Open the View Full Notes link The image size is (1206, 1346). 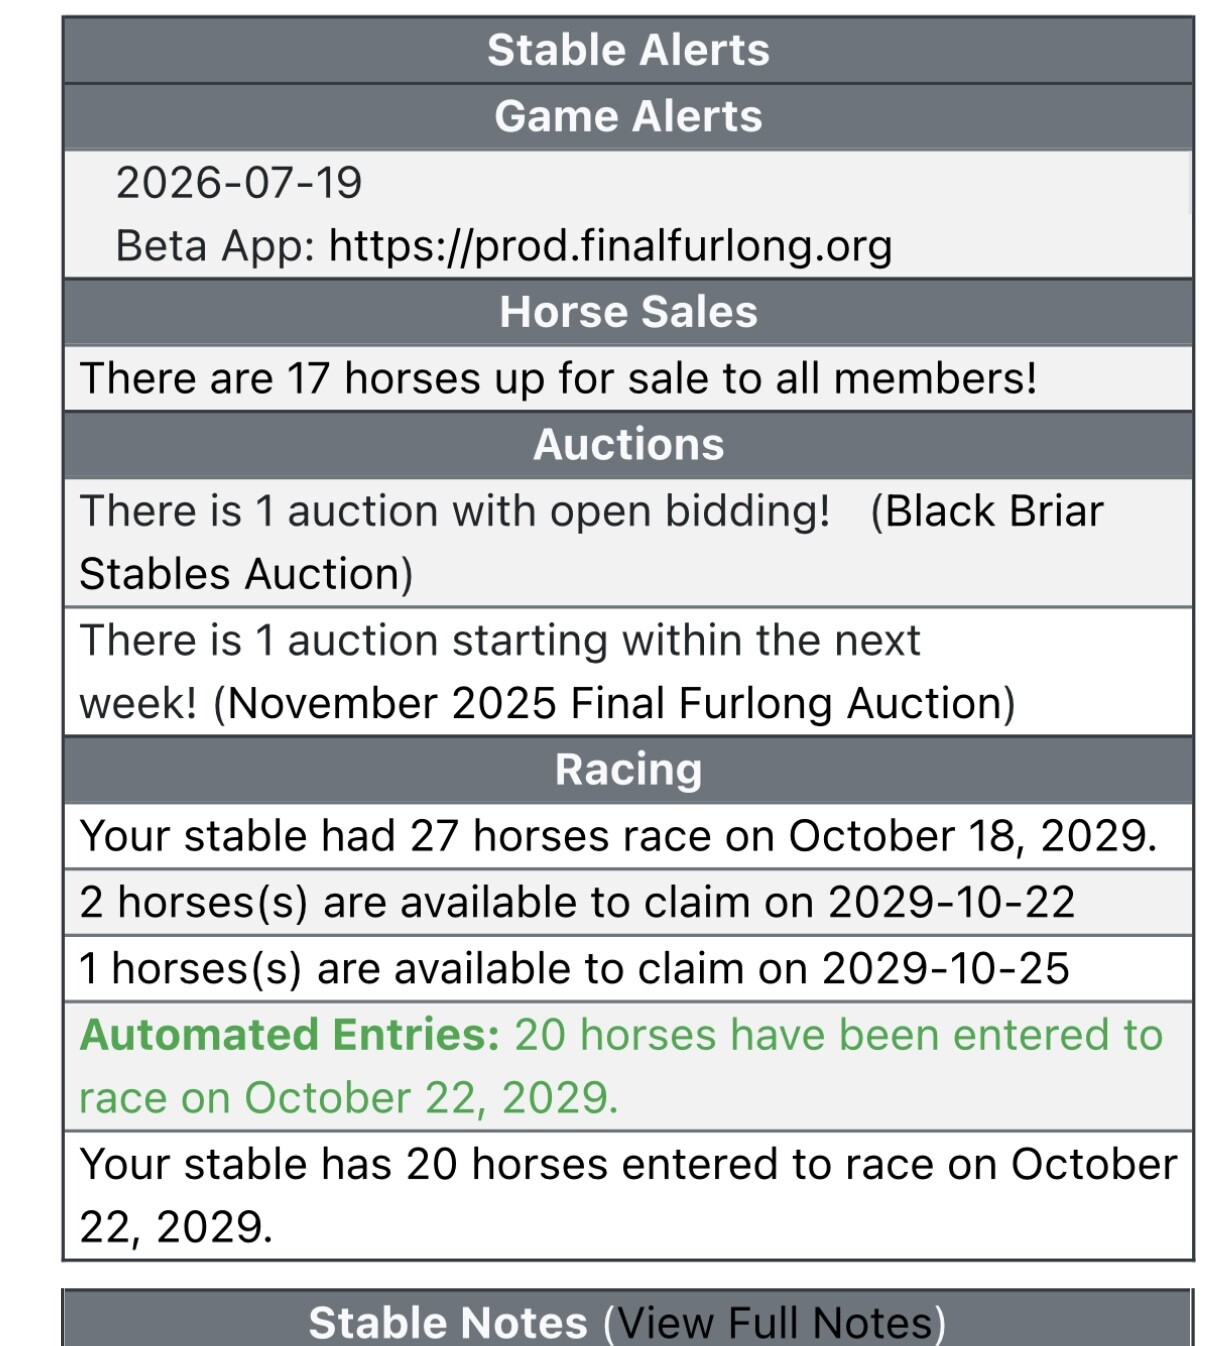tap(773, 1323)
